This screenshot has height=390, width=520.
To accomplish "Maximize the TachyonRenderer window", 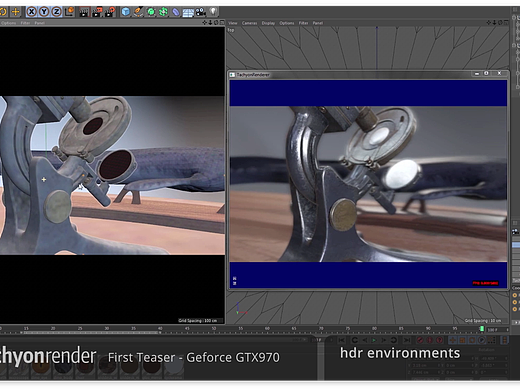I will [x=486, y=73].
